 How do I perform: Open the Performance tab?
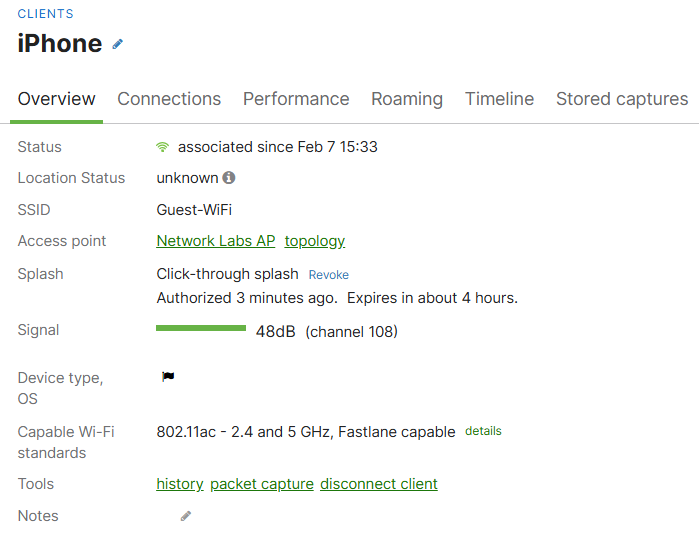coord(296,99)
